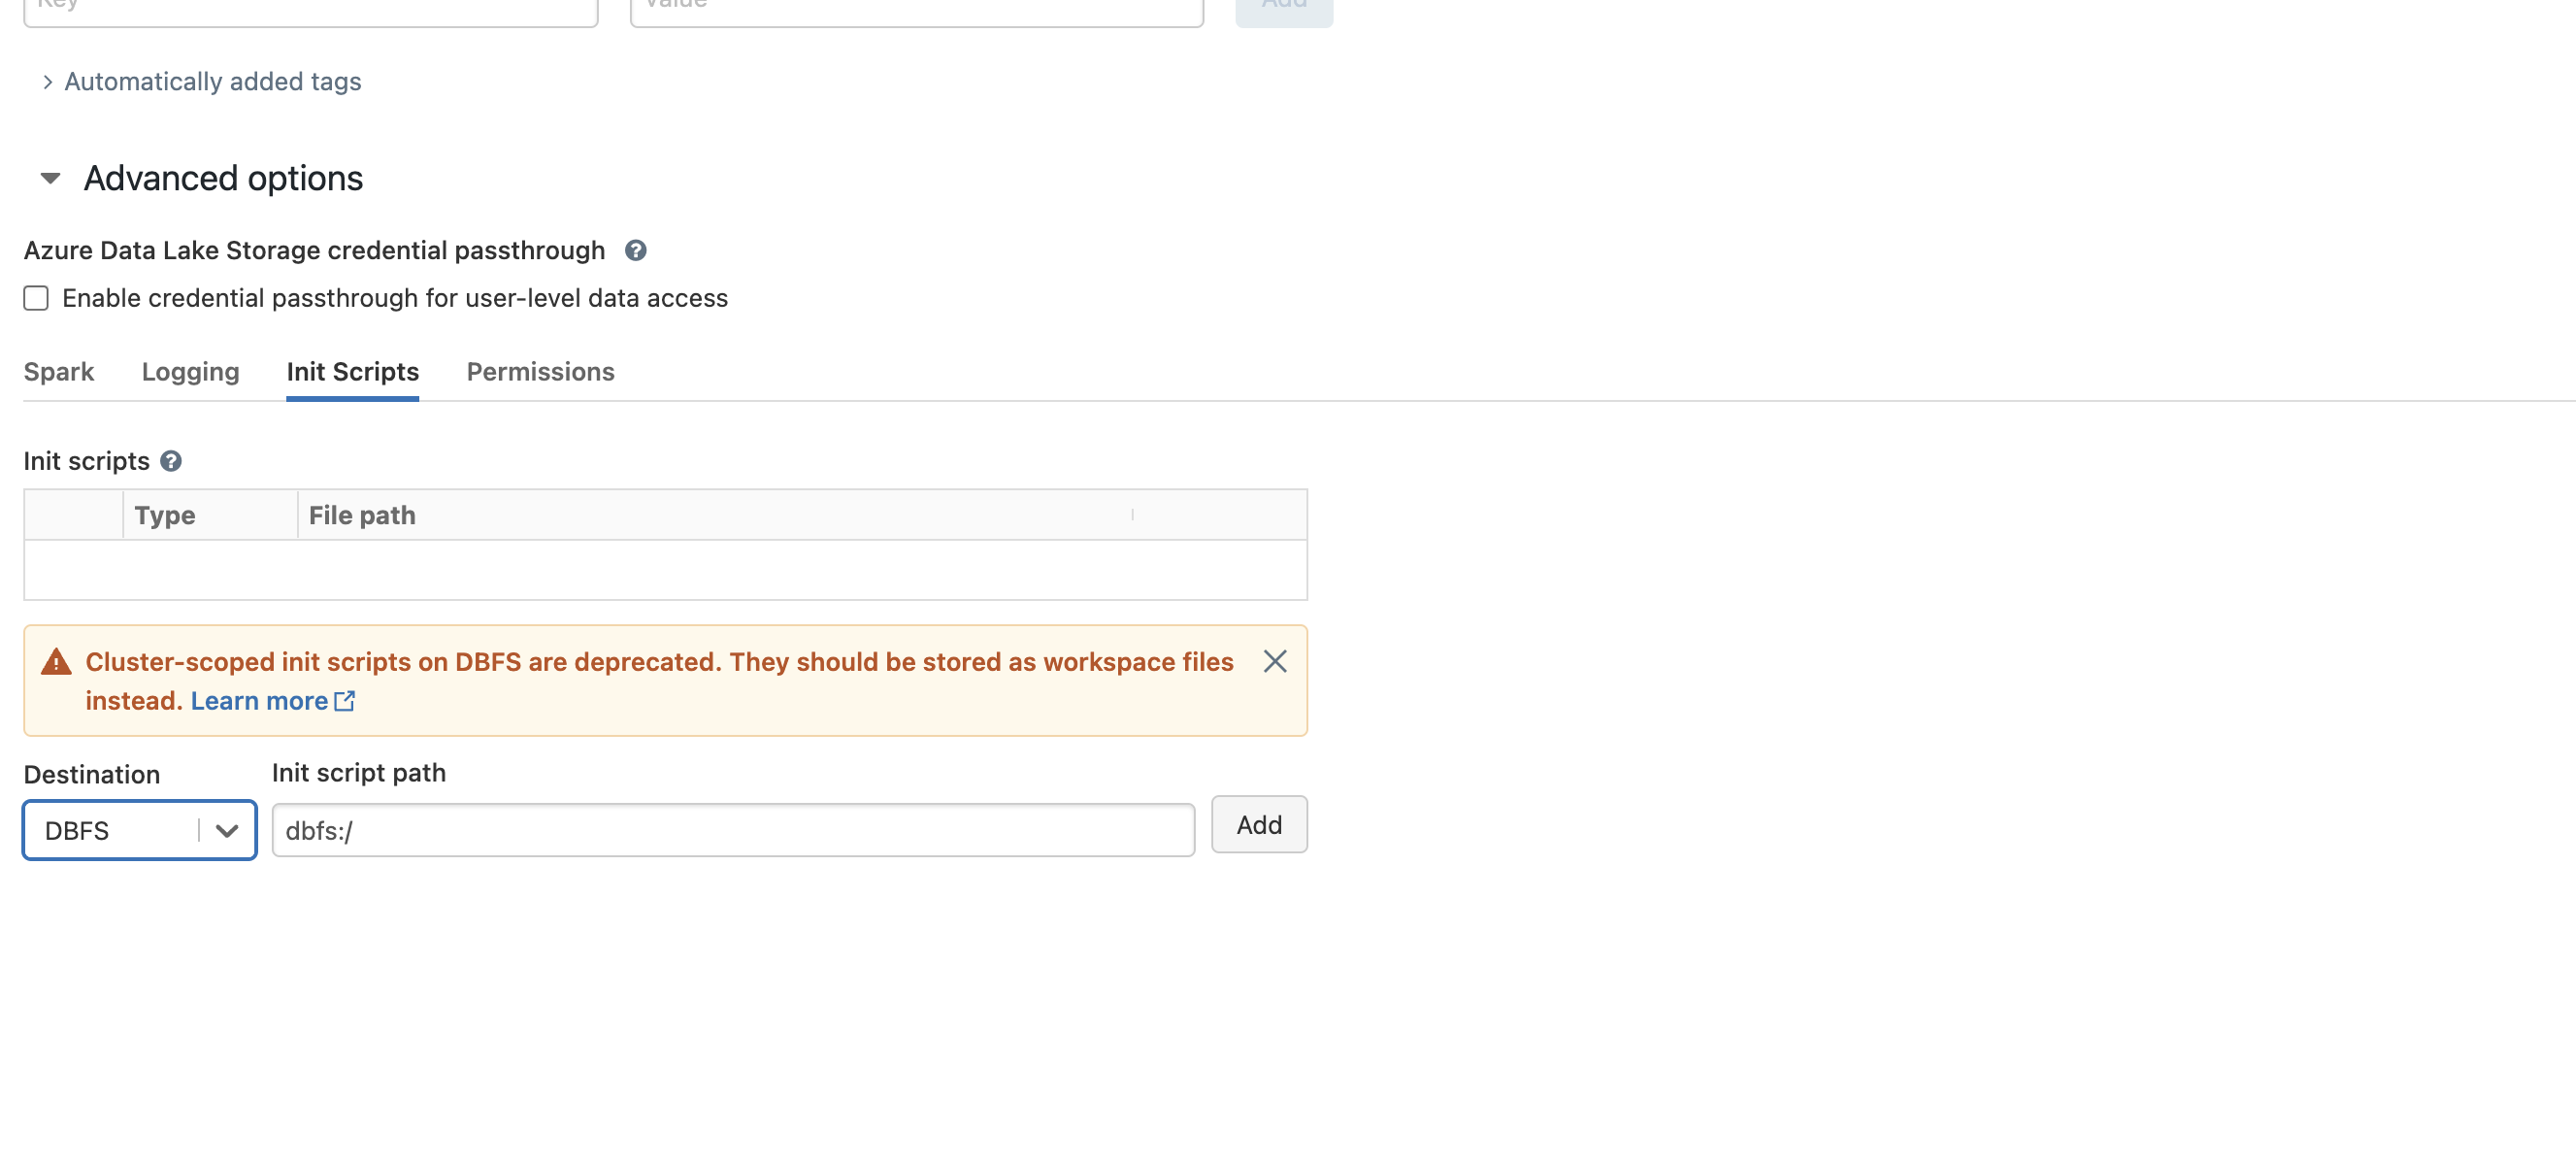Click help icon next to Init scripts label
The height and width of the screenshot is (1165, 2576).
(171, 461)
